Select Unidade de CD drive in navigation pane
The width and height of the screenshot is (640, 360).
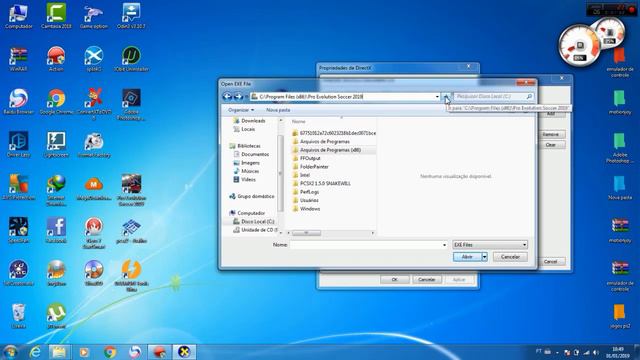[255, 230]
